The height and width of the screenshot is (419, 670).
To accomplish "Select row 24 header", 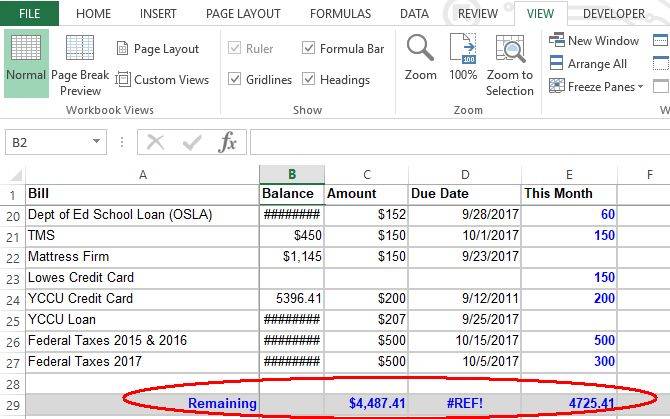I will 13,300.
